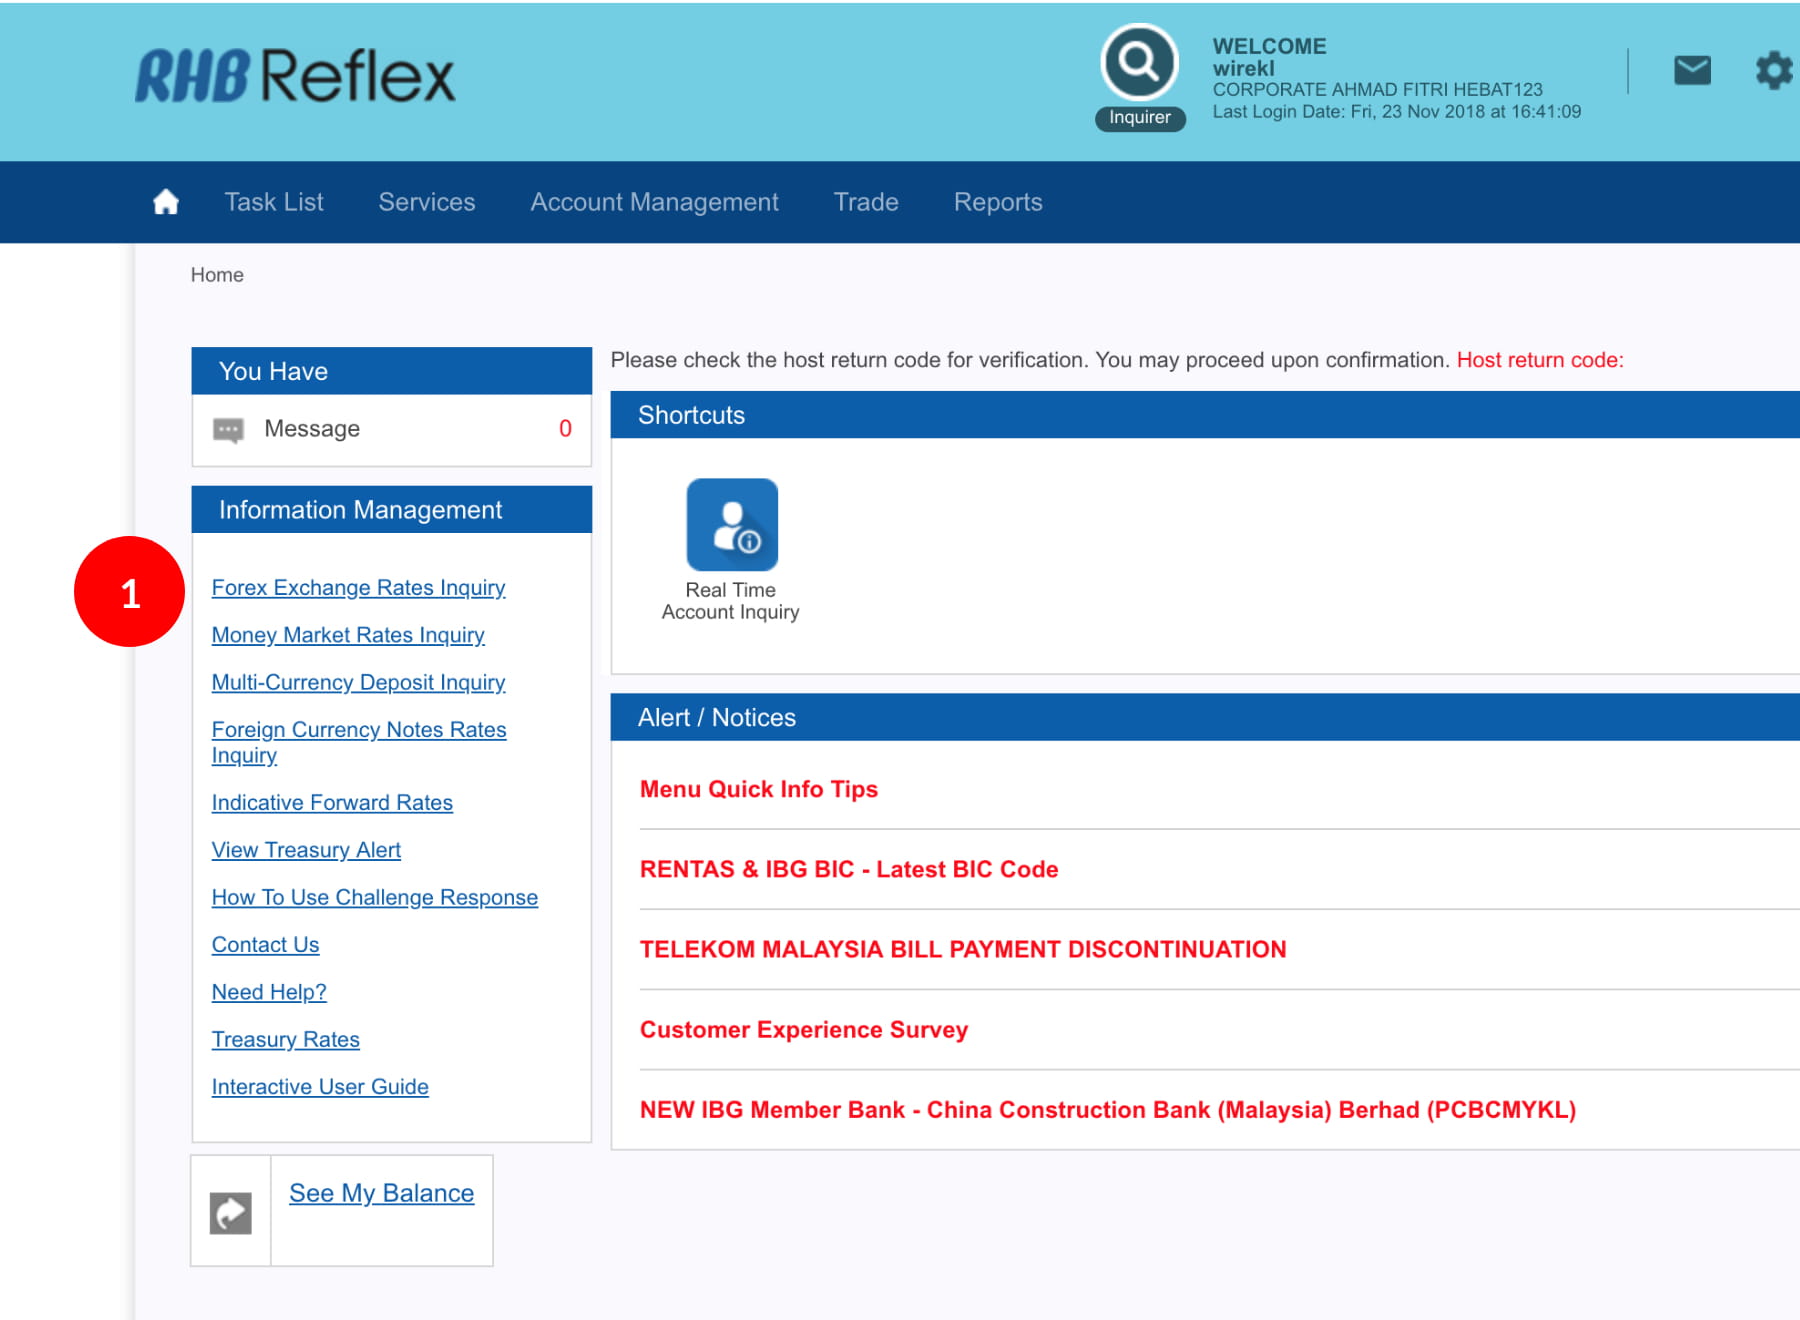Click the See My Balance link
The width and height of the screenshot is (1800, 1320).
[381, 1193]
